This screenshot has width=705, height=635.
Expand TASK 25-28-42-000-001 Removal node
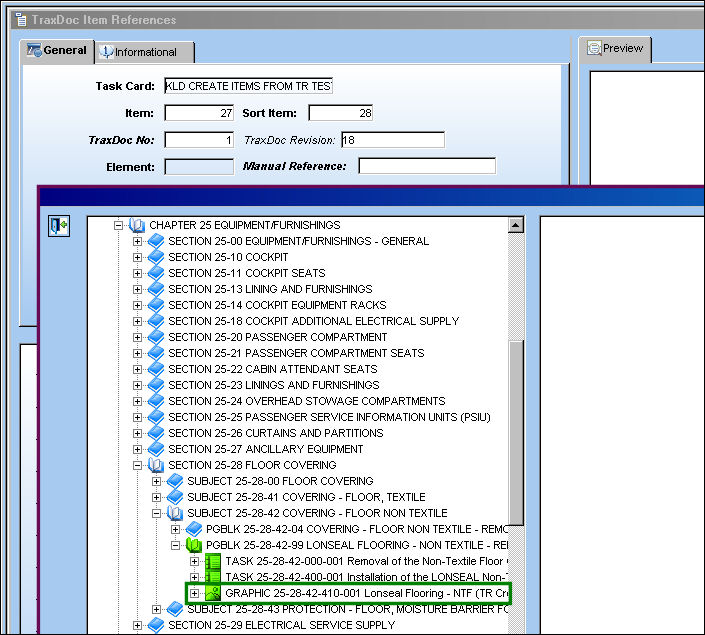tap(194, 561)
